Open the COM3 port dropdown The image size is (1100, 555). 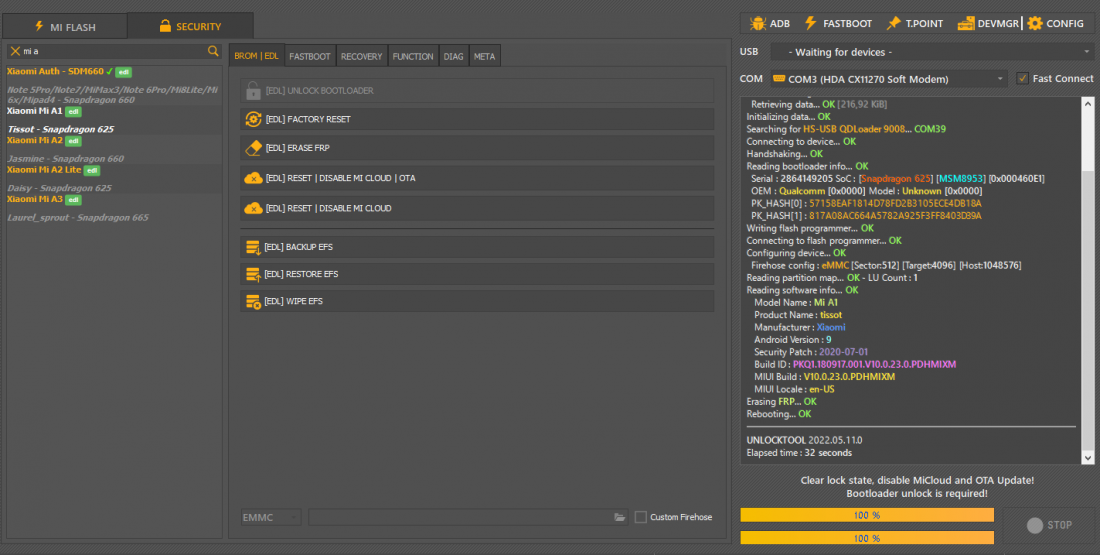[889, 79]
